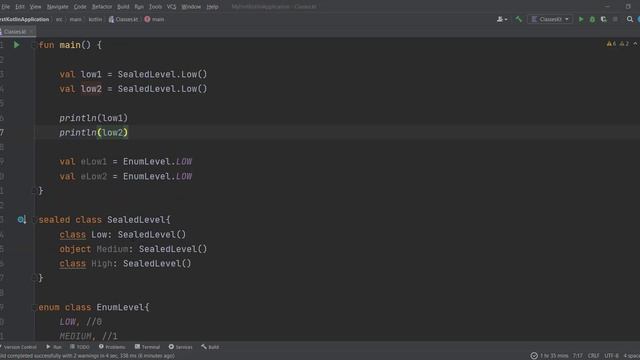Click the underlined class keyword before High
Viewport: 640px width, 360px height.
(73, 264)
